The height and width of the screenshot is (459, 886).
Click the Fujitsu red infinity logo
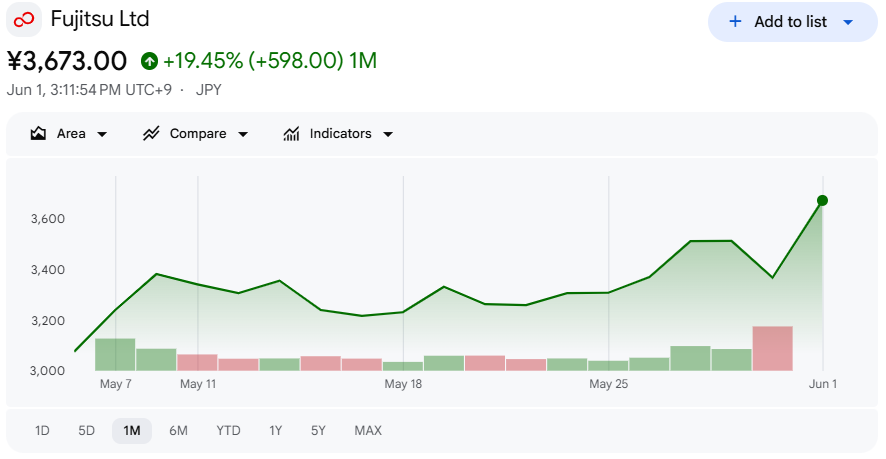24,20
